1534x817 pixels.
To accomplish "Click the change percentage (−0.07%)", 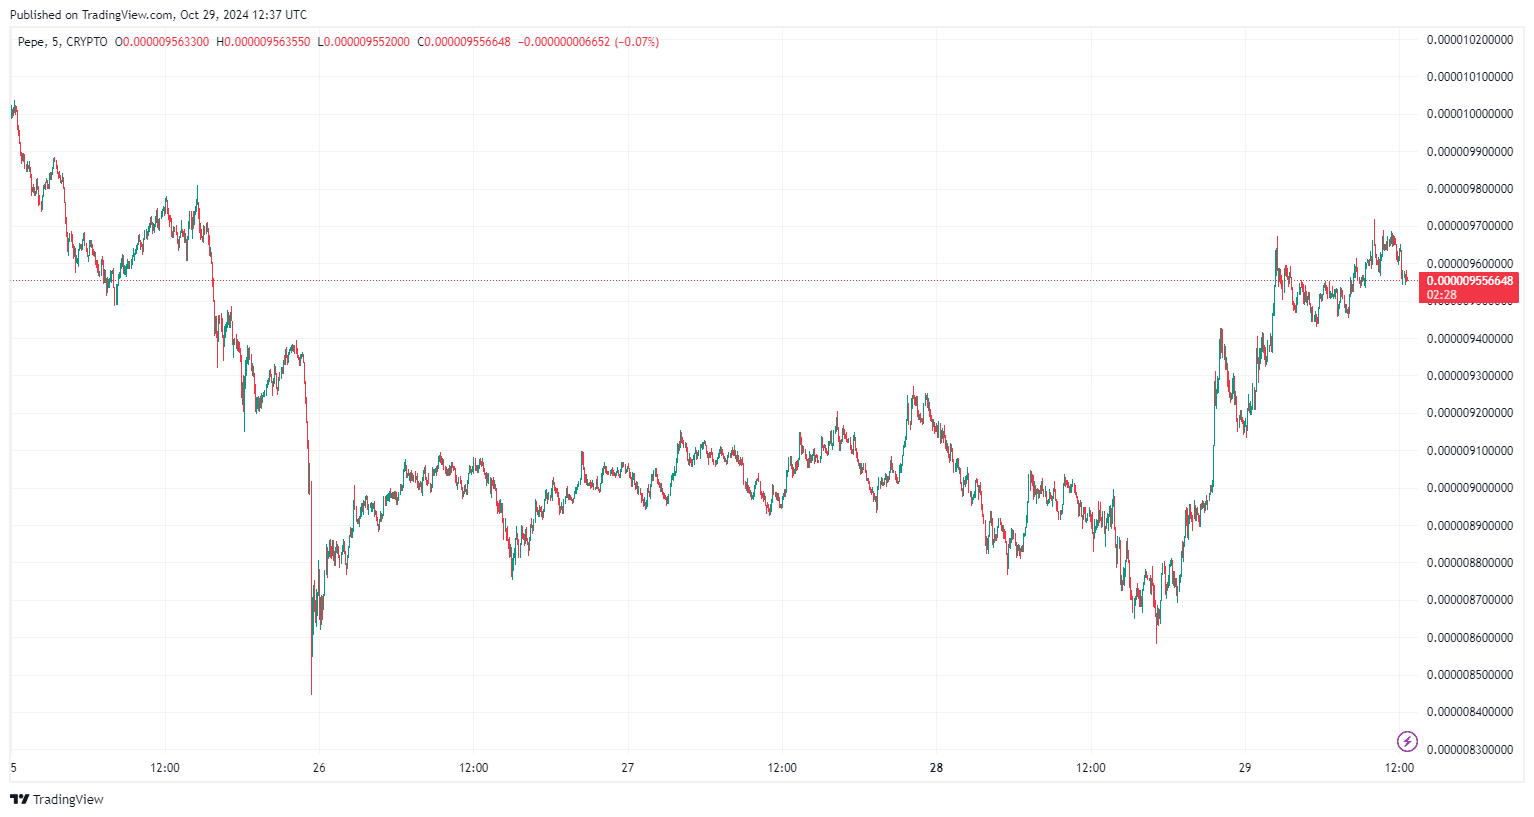I will (x=636, y=42).
